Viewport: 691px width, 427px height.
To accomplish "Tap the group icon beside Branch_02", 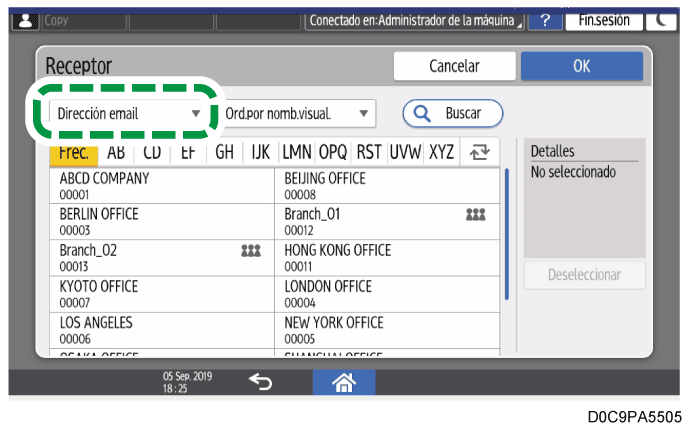I will click(251, 250).
